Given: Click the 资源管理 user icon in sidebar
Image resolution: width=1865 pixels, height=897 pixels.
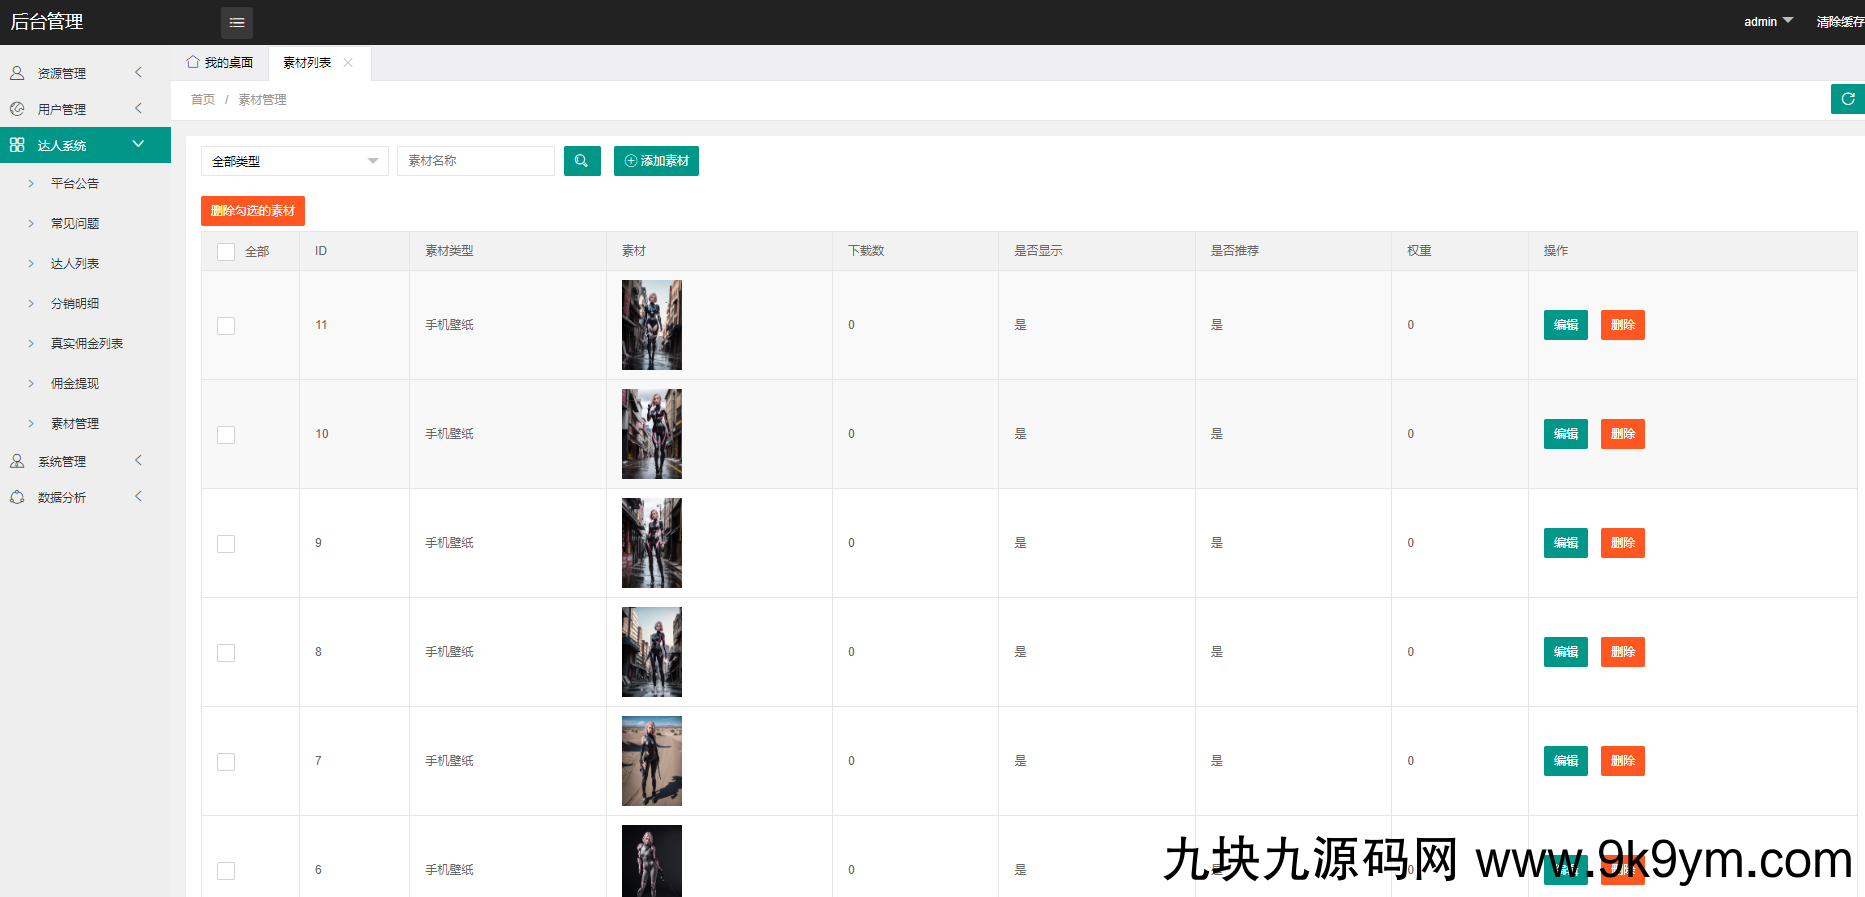Looking at the screenshot, I should click(17, 73).
